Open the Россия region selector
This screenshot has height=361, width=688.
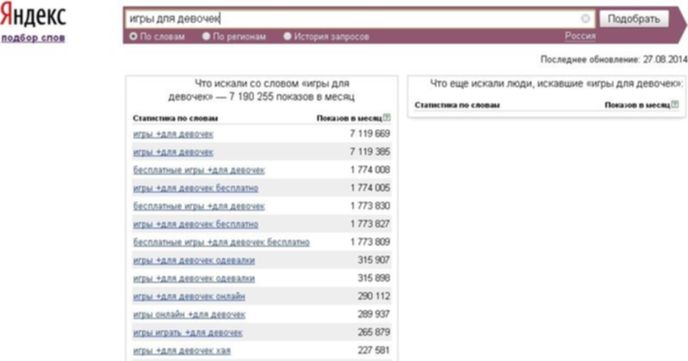pos(580,36)
